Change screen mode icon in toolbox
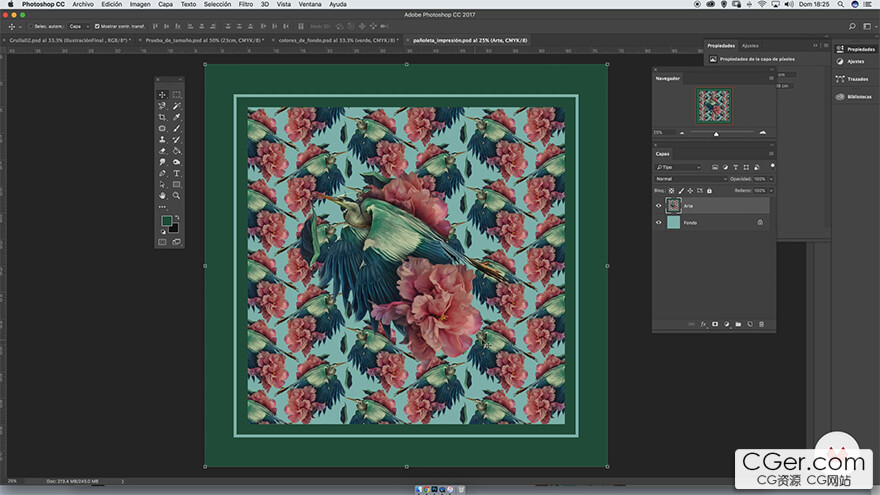Viewport: 880px width, 495px height. tap(176, 242)
